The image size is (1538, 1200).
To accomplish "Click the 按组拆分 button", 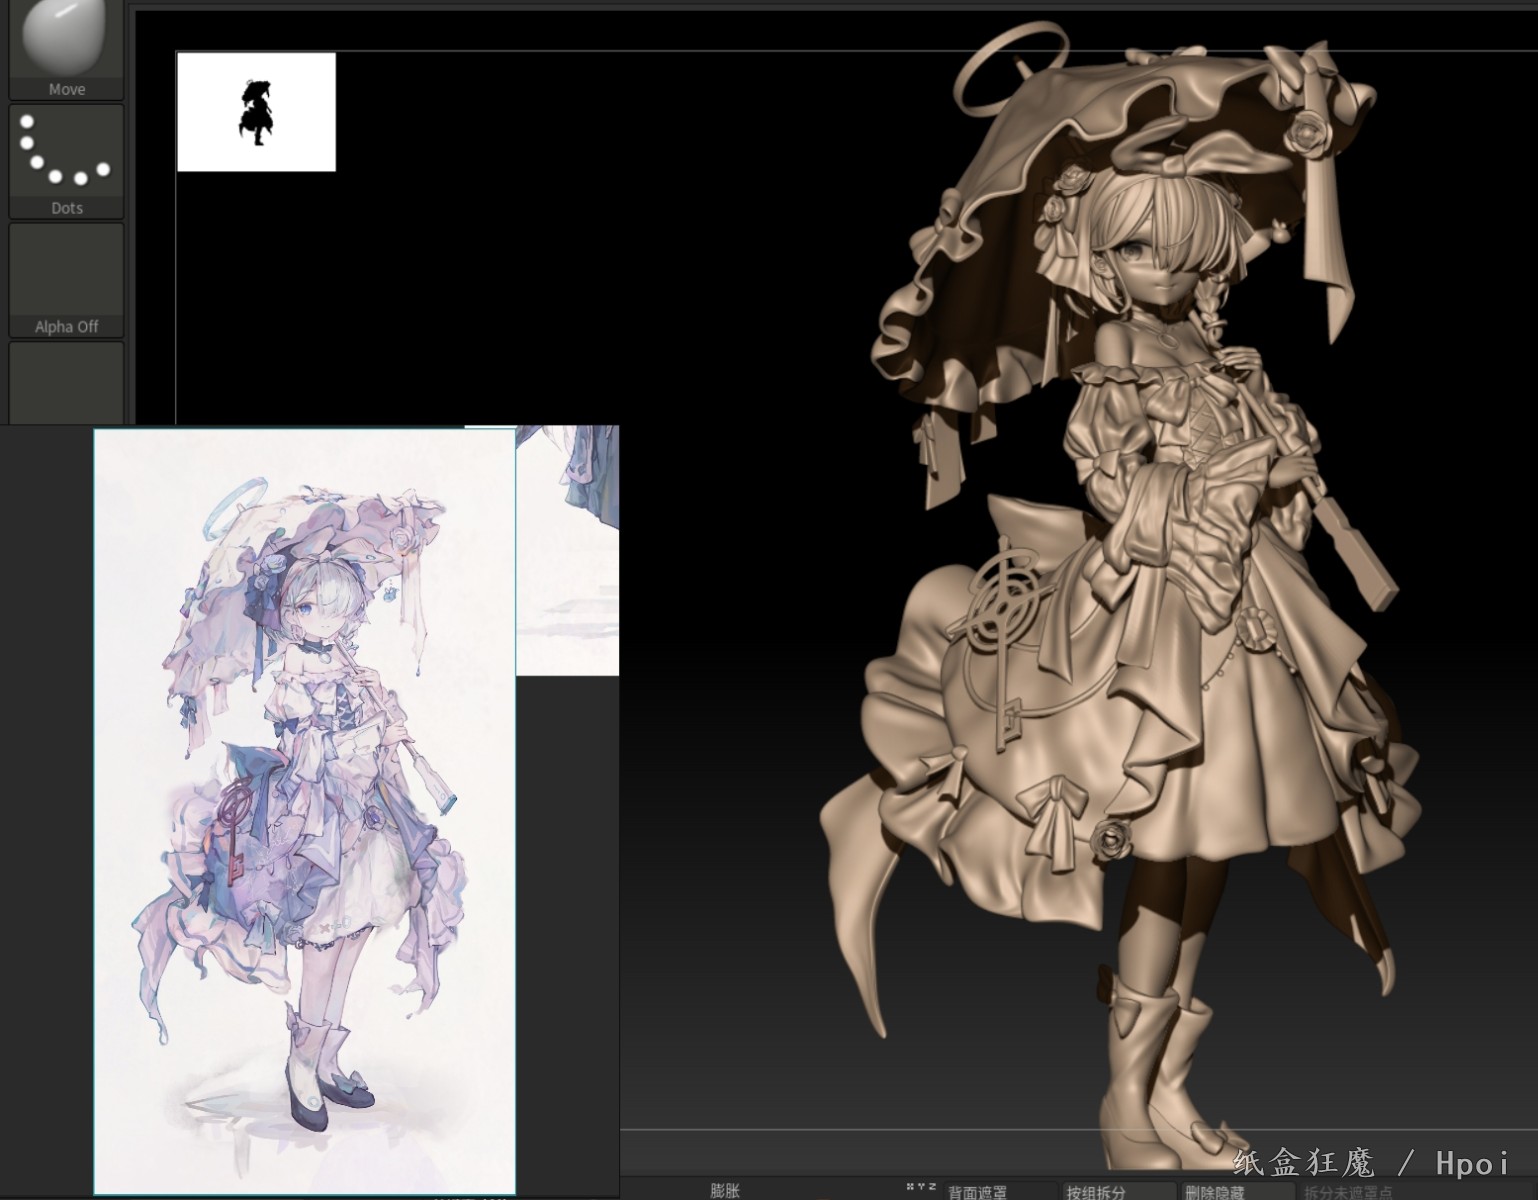I will (1119, 1191).
